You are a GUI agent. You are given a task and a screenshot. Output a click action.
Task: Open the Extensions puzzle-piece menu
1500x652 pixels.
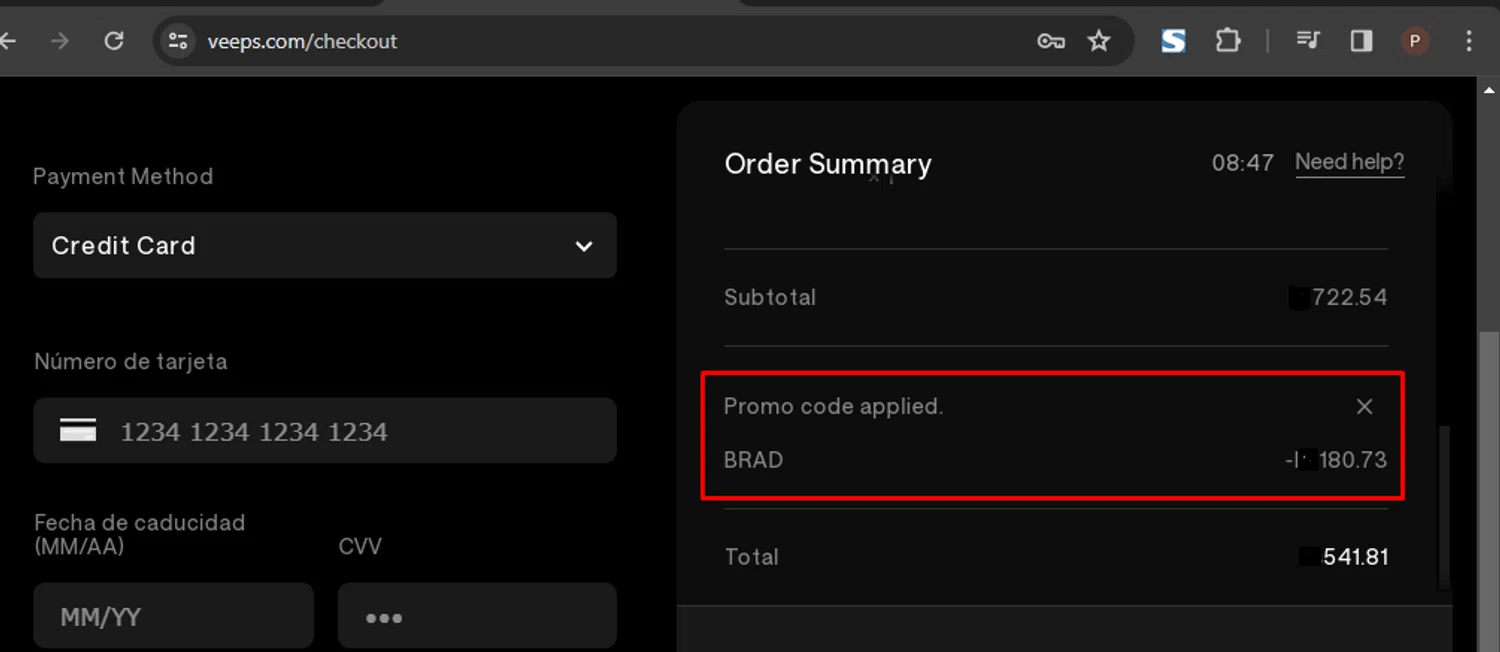pos(1227,41)
